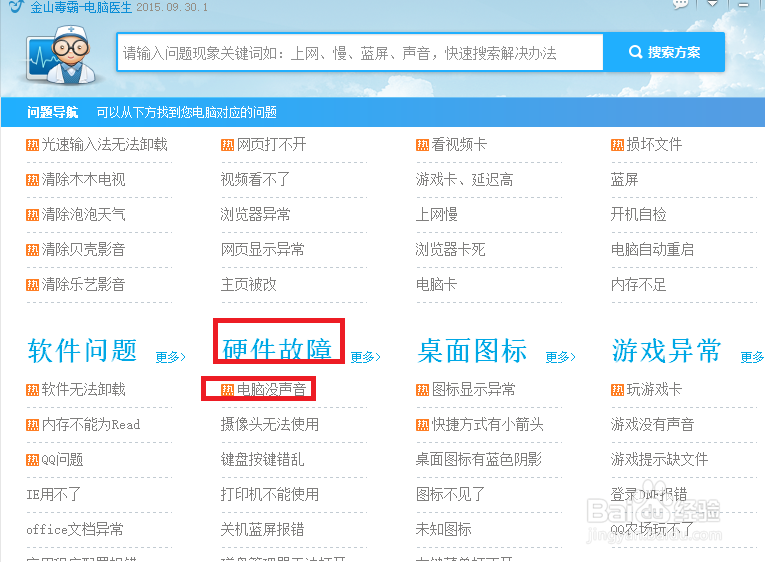
Task: Open the 硬件故障 category heading
Action: [277, 350]
